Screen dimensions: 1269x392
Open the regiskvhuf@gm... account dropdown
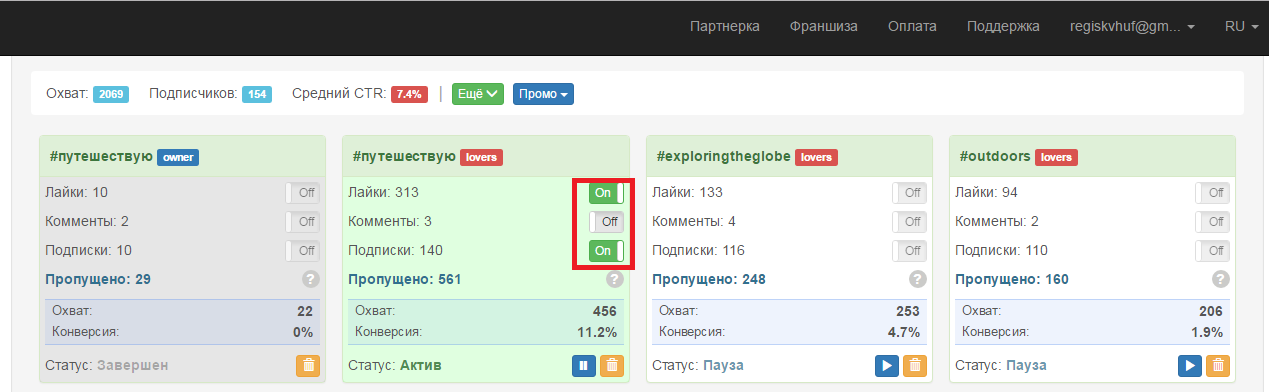click(1132, 27)
